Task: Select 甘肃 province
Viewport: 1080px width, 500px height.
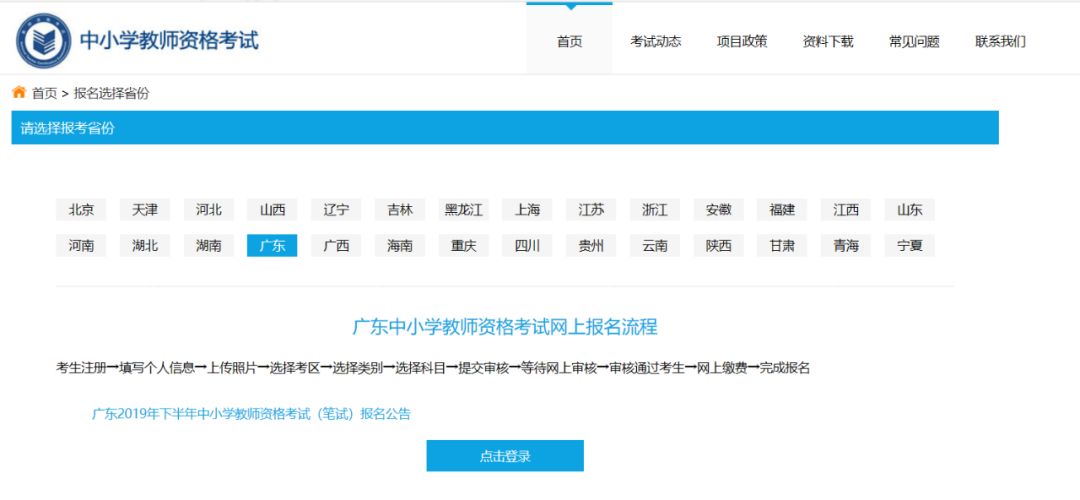Action: click(x=782, y=246)
